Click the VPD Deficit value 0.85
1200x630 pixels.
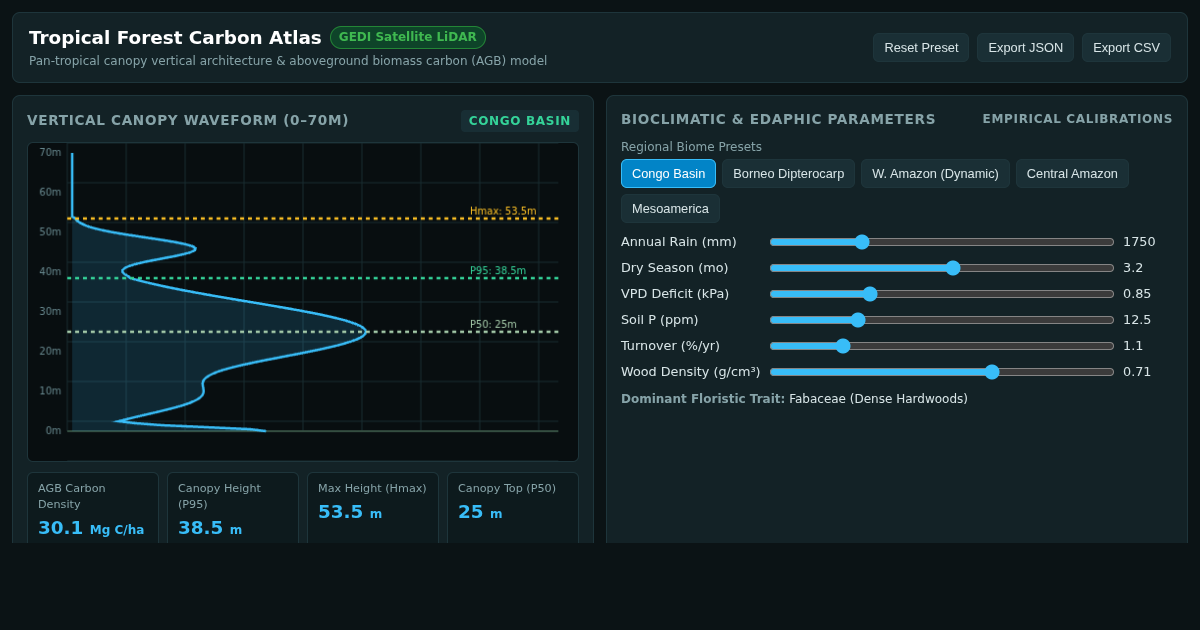point(1137,294)
